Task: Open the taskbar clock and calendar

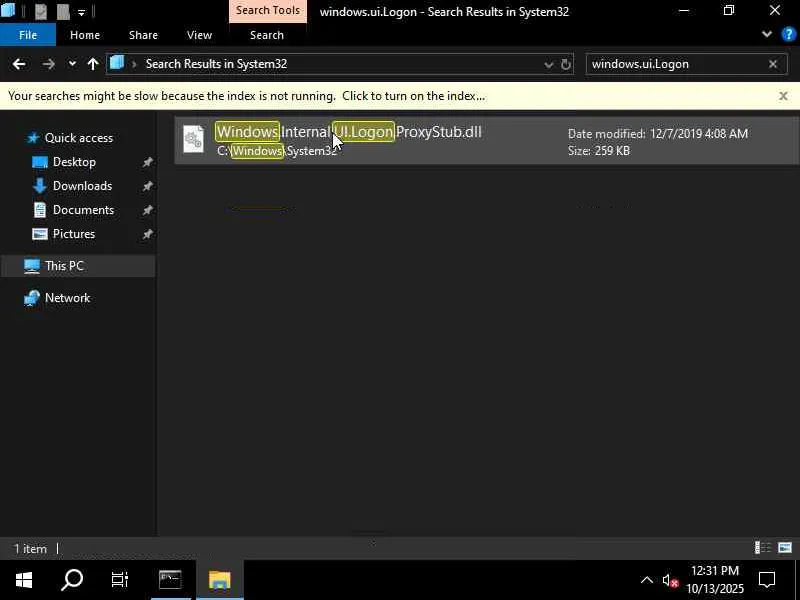Action: pyautogui.click(x=715, y=580)
